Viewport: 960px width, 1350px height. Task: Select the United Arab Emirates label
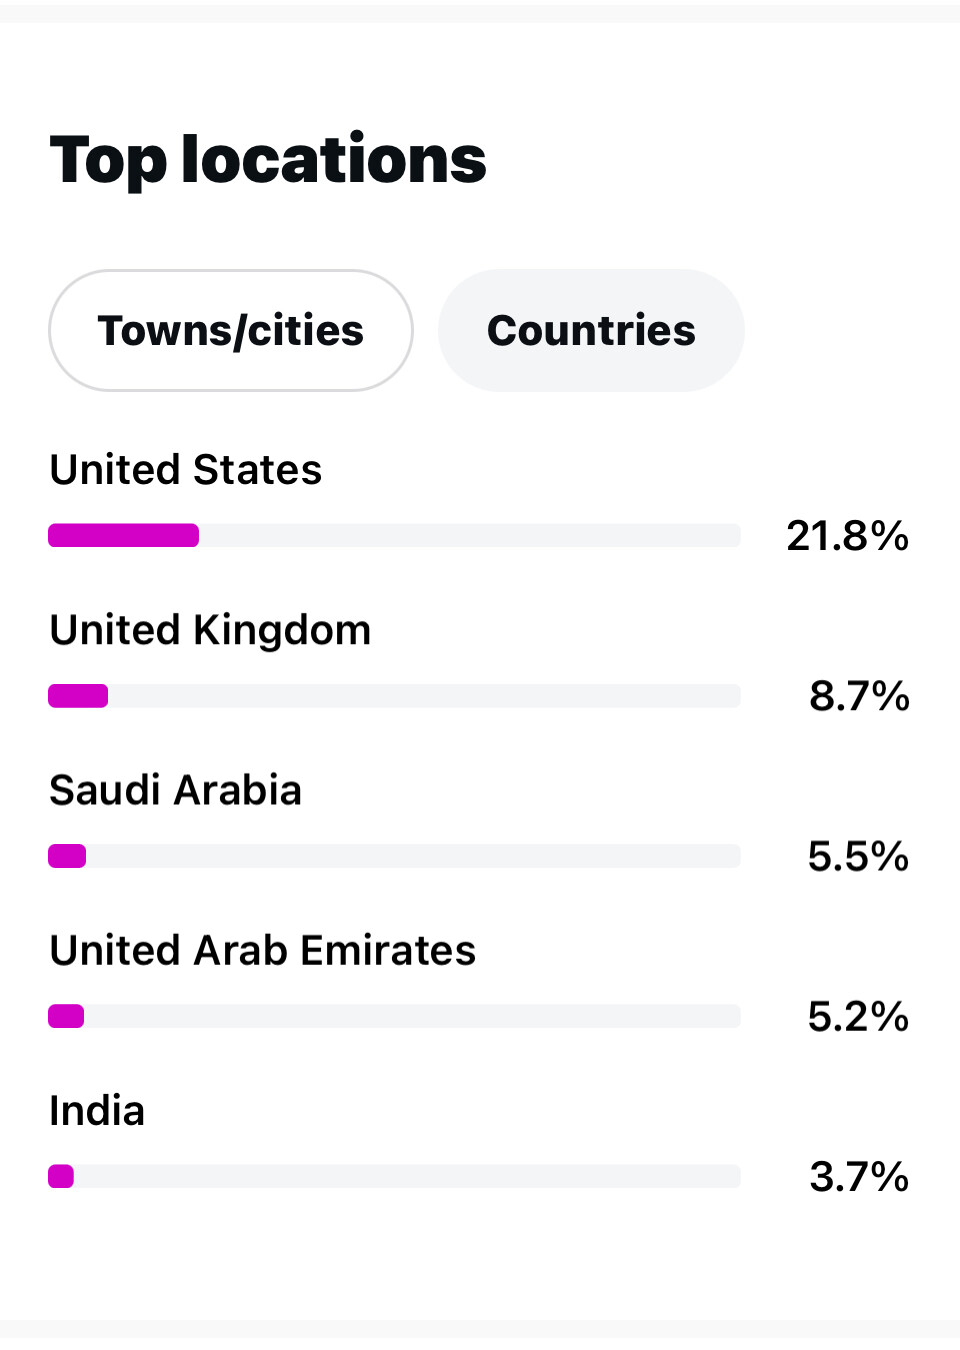point(263,951)
